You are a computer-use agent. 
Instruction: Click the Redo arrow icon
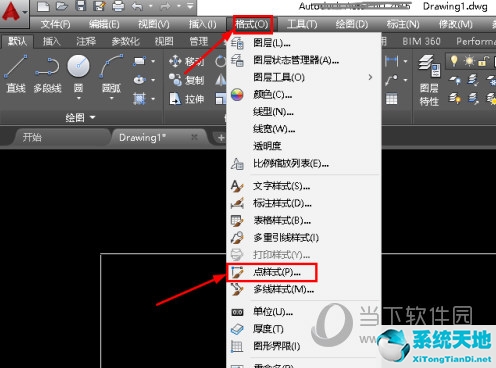click(166, 6)
